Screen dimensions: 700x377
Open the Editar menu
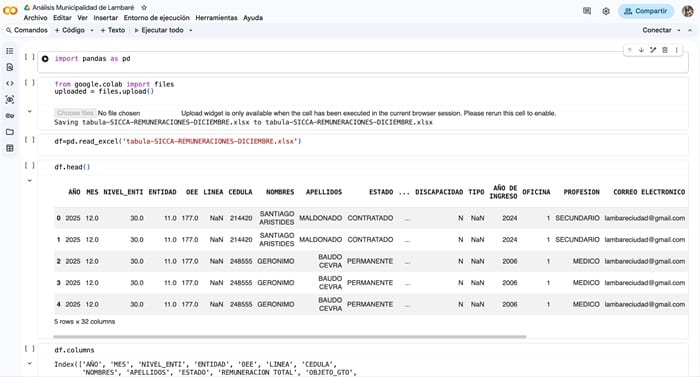point(62,18)
